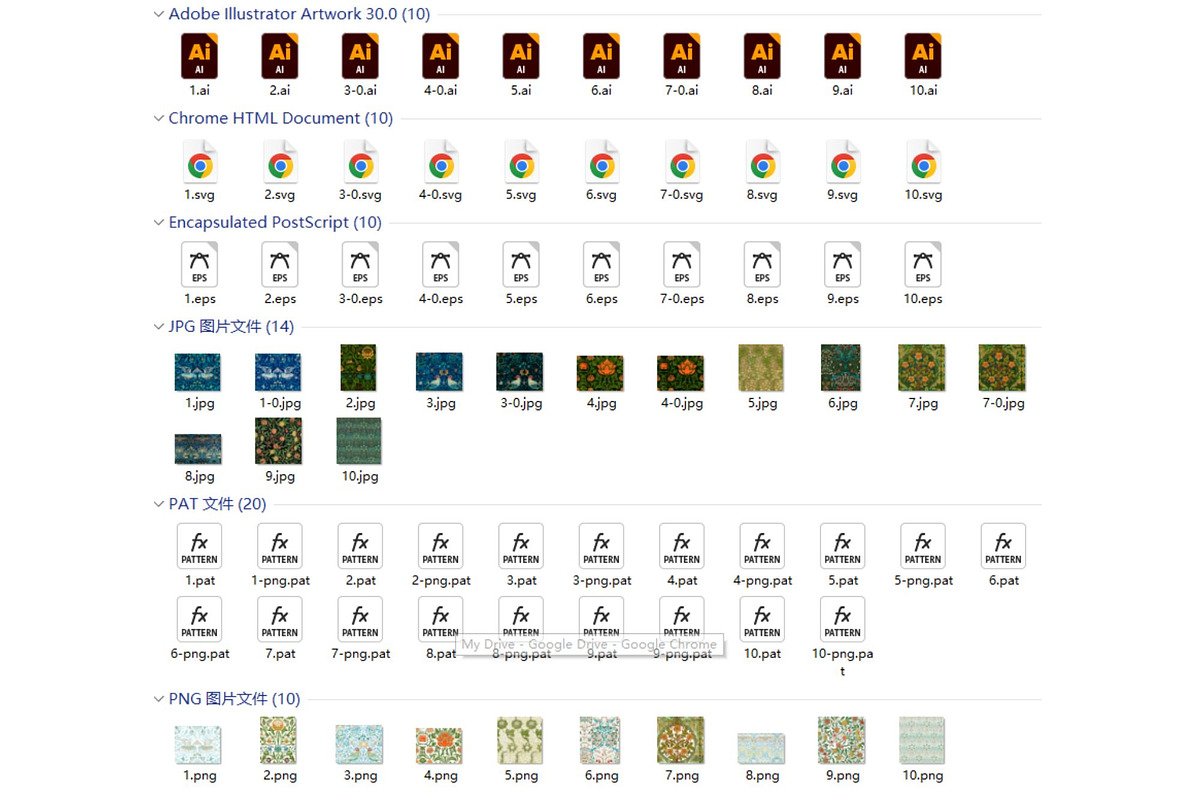Select the Adobe Illustrator Artwork 30.0 (10) header
Image resolution: width=1200 pixels, height=800 pixels.
[x=299, y=14]
